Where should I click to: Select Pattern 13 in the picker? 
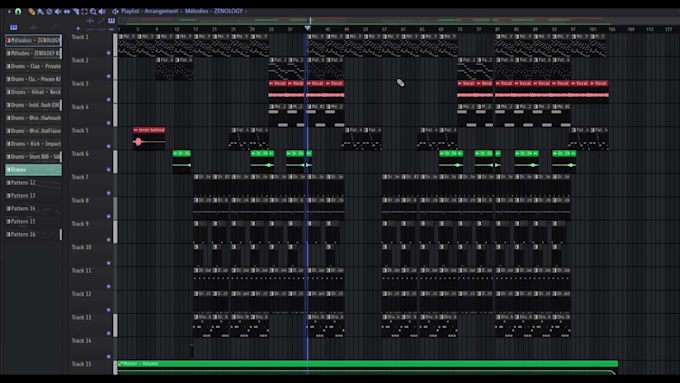pyautogui.click(x=33, y=196)
